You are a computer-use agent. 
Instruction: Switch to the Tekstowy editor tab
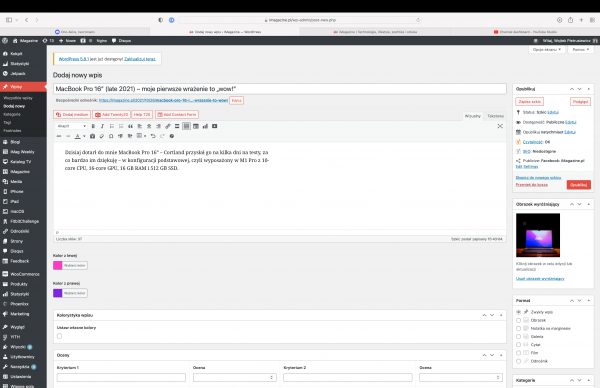(495, 116)
